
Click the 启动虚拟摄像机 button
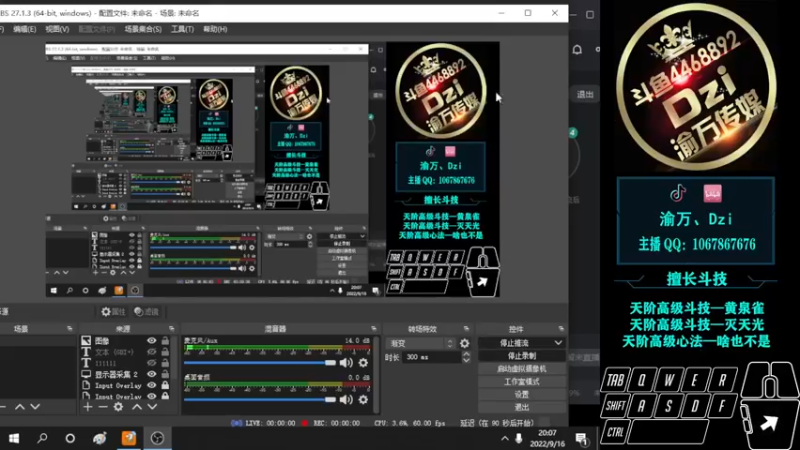(x=521, y=368)
